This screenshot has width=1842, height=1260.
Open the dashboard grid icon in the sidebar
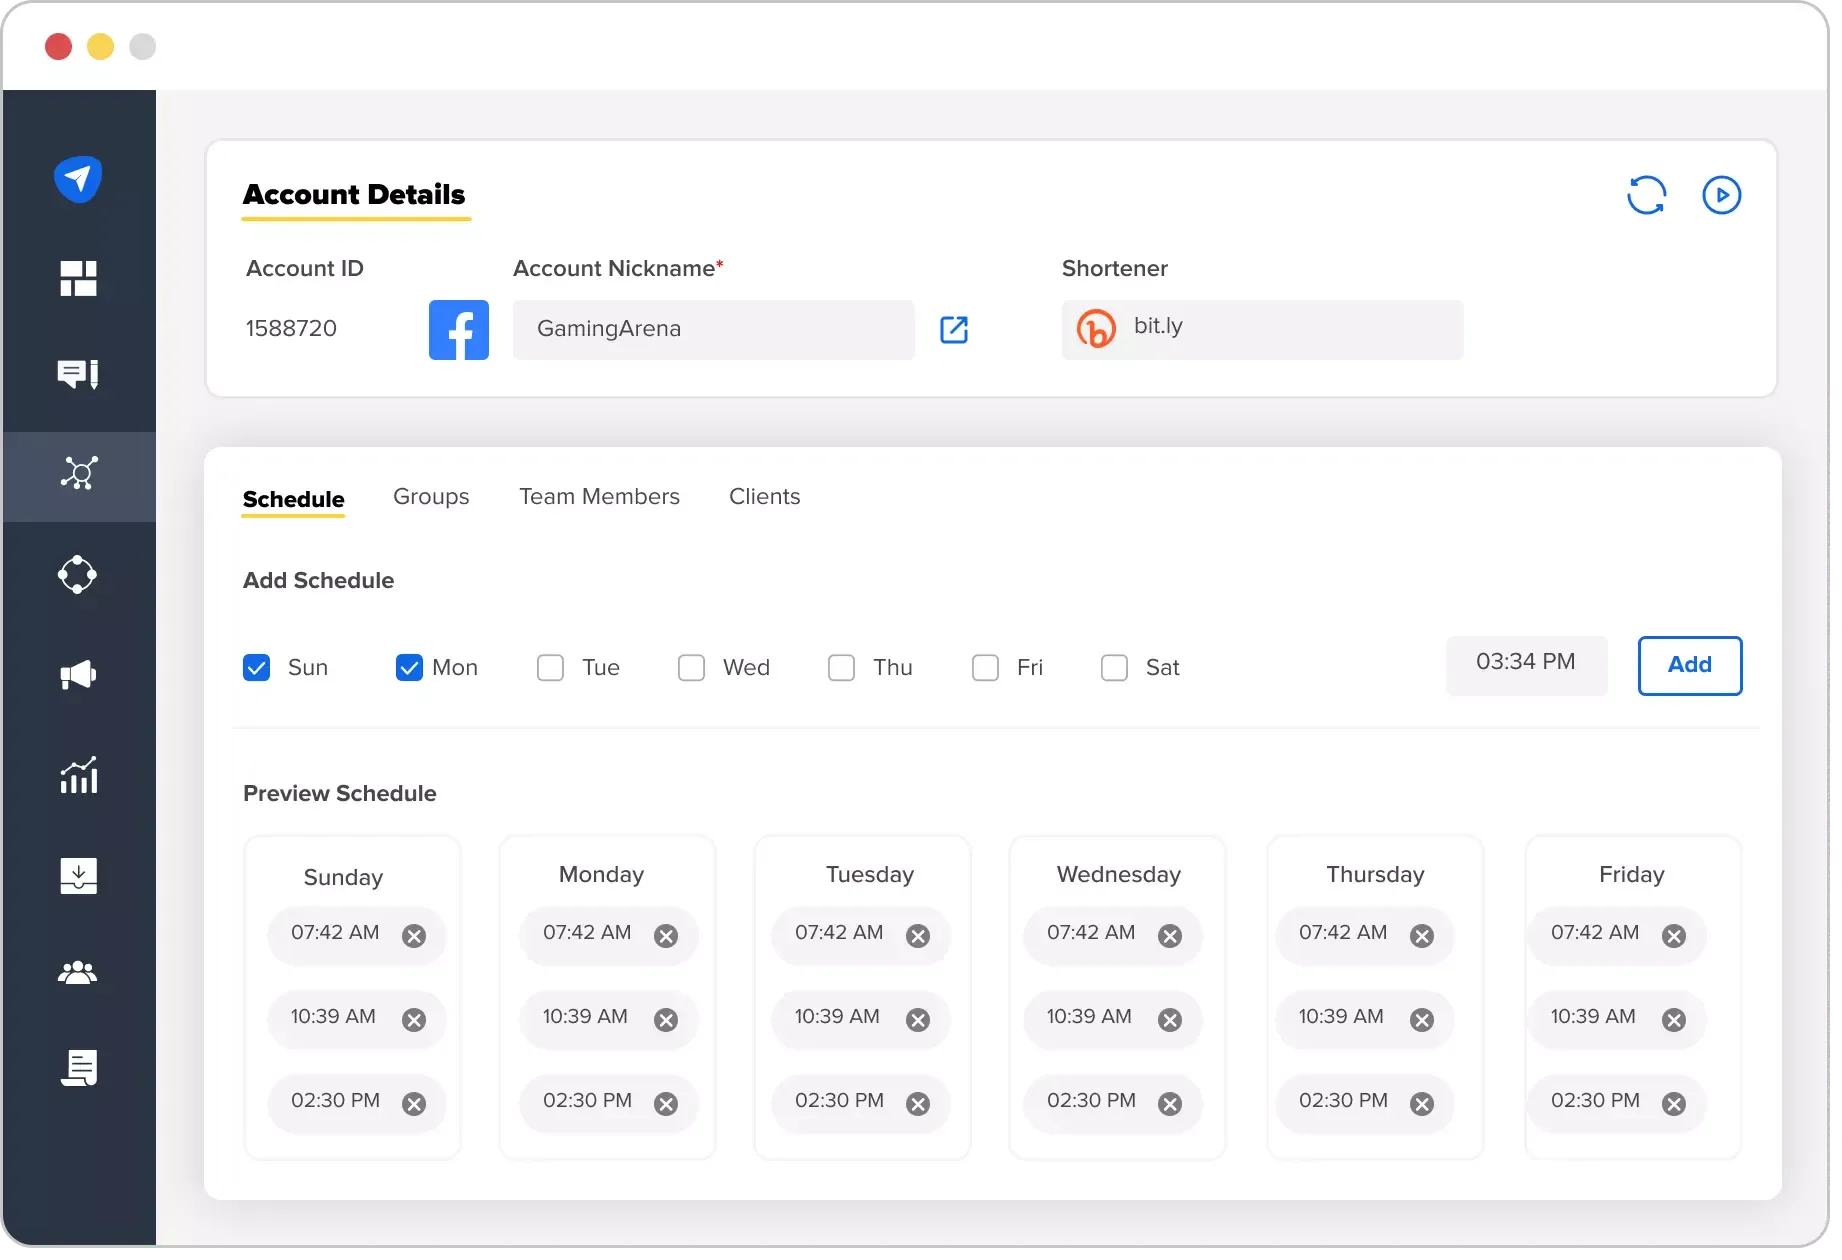(x=78, y=278)
